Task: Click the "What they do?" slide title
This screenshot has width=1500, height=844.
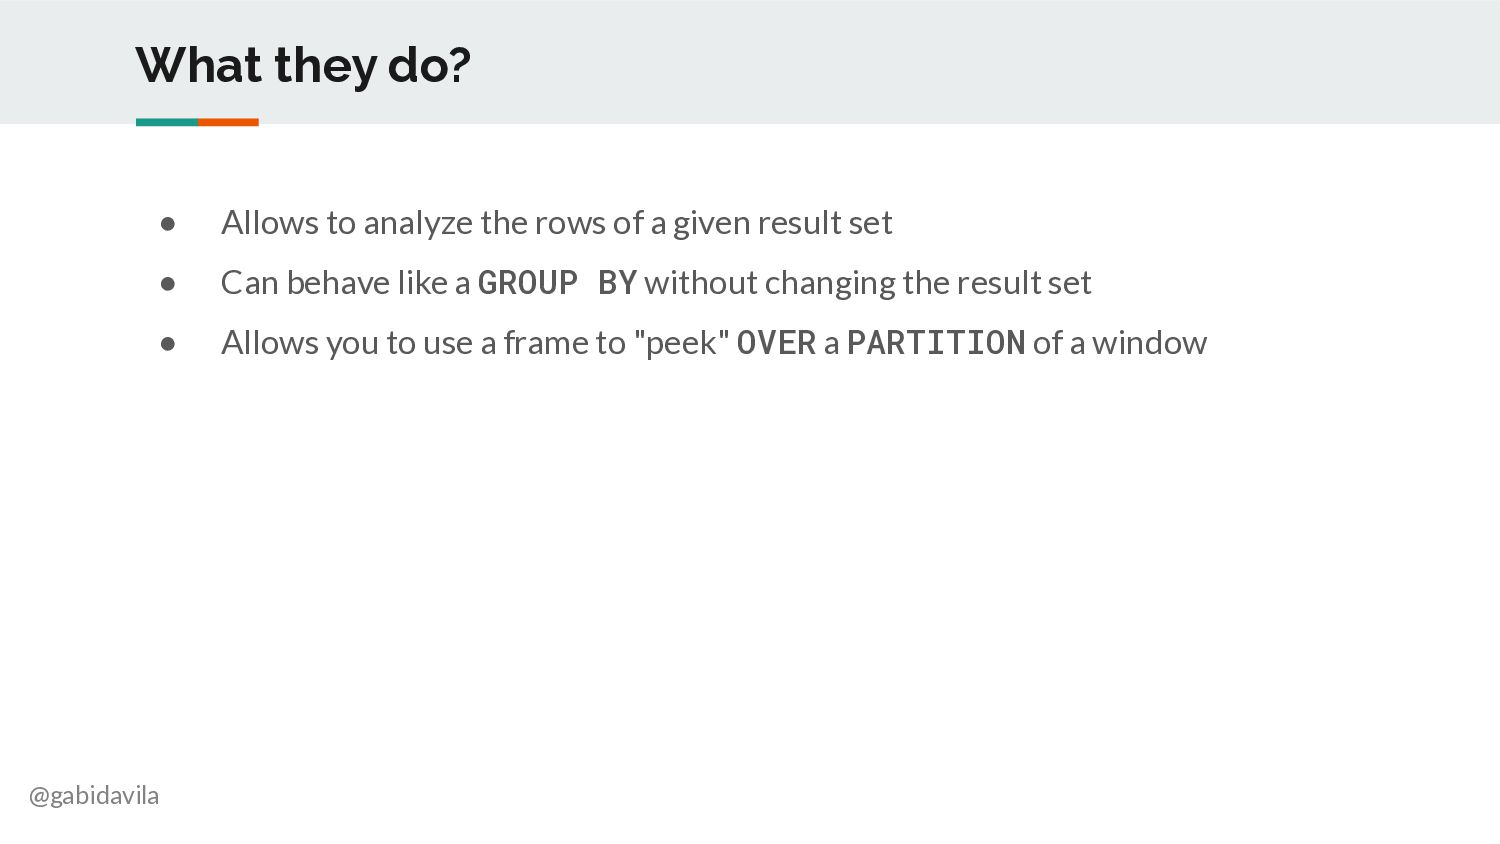Action: tap(303, 66)
